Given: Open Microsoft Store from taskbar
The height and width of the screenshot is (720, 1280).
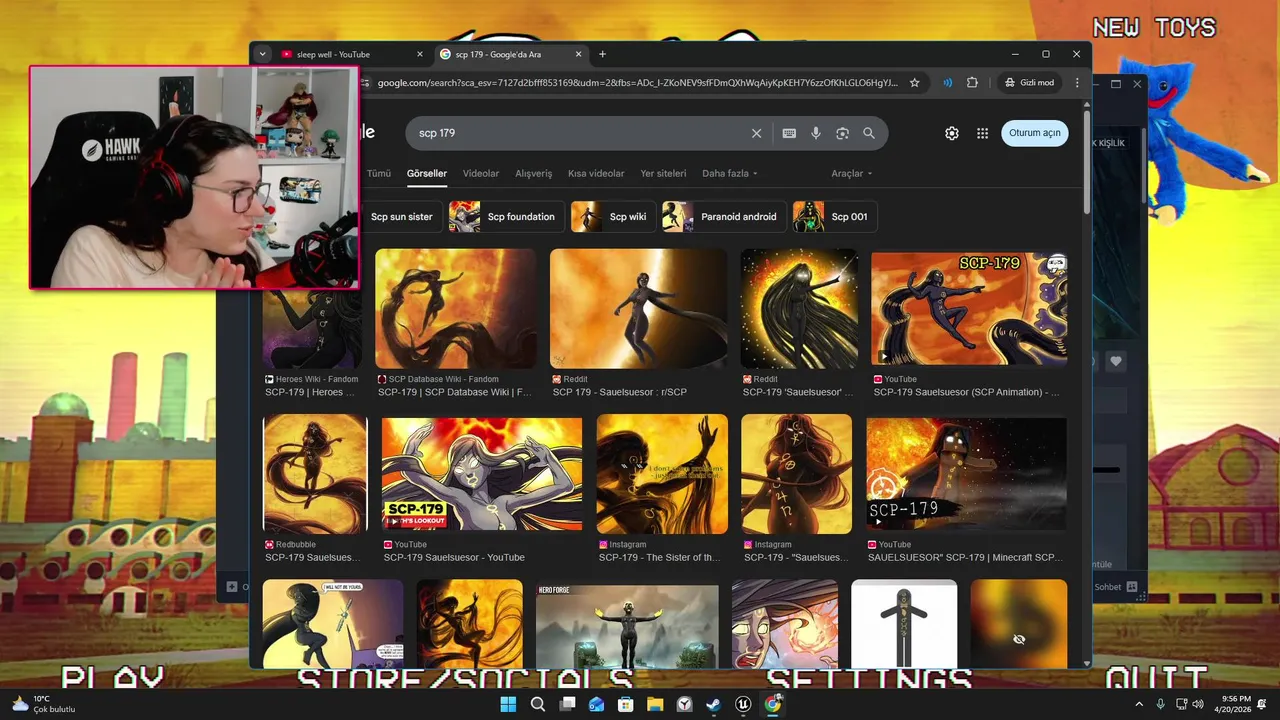Looking at the screenshot, I should pyautogui.click(x=626, y=704).
